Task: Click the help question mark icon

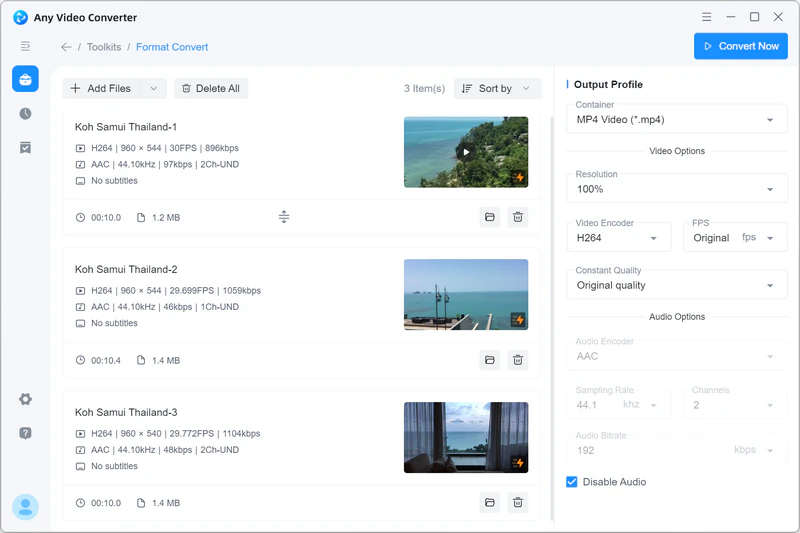Action: pos(25,433)
